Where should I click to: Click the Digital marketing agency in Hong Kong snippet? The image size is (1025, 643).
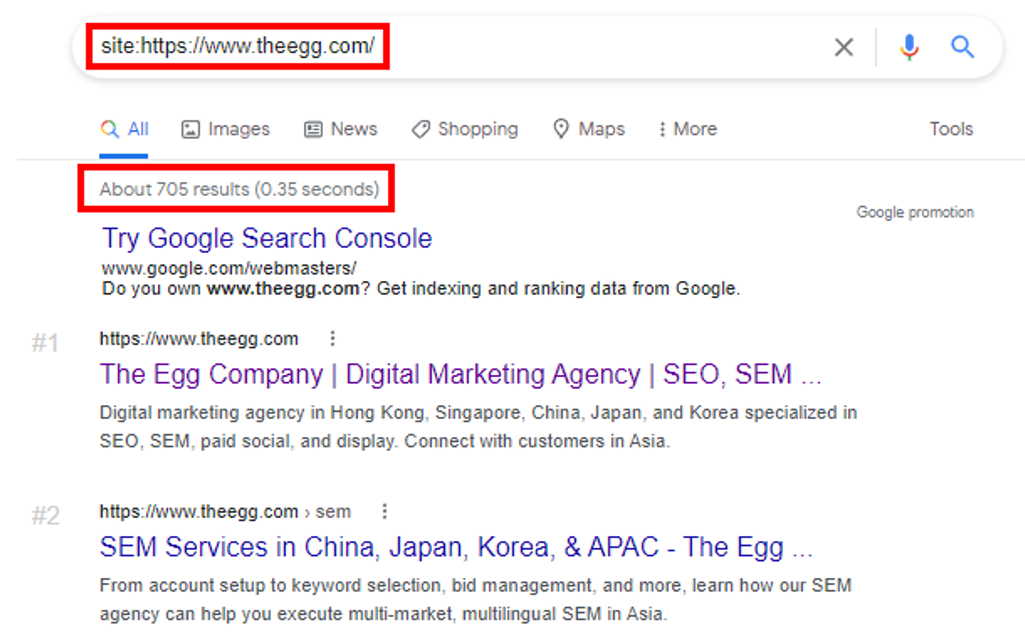click(x=478, y=427)
